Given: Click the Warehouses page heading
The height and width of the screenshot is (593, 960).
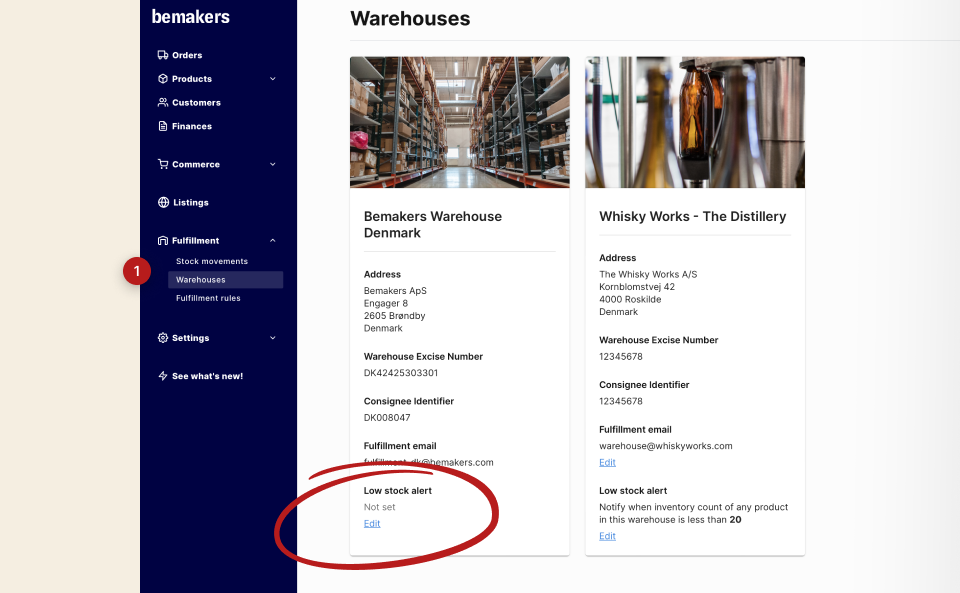Looking at the screenshot, I should pyautogui.click(x=410, y=18).
